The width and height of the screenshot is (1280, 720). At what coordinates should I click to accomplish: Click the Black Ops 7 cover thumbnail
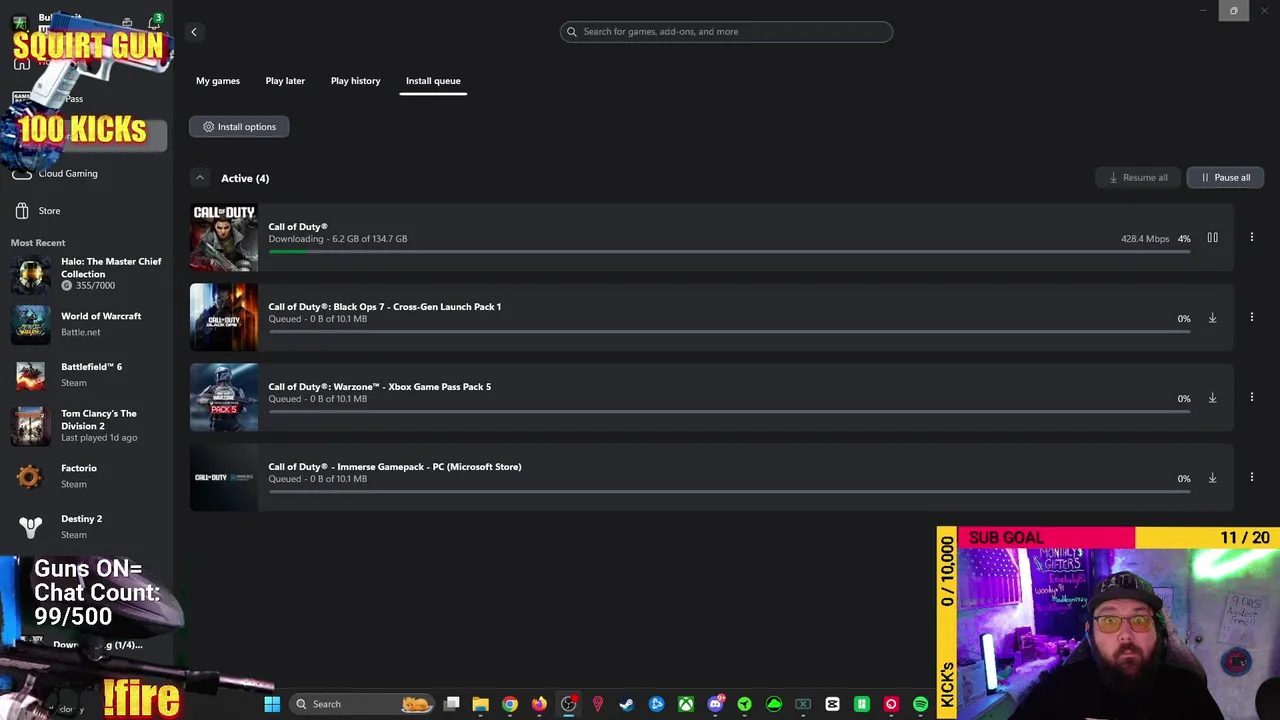(x=224, y=317)
